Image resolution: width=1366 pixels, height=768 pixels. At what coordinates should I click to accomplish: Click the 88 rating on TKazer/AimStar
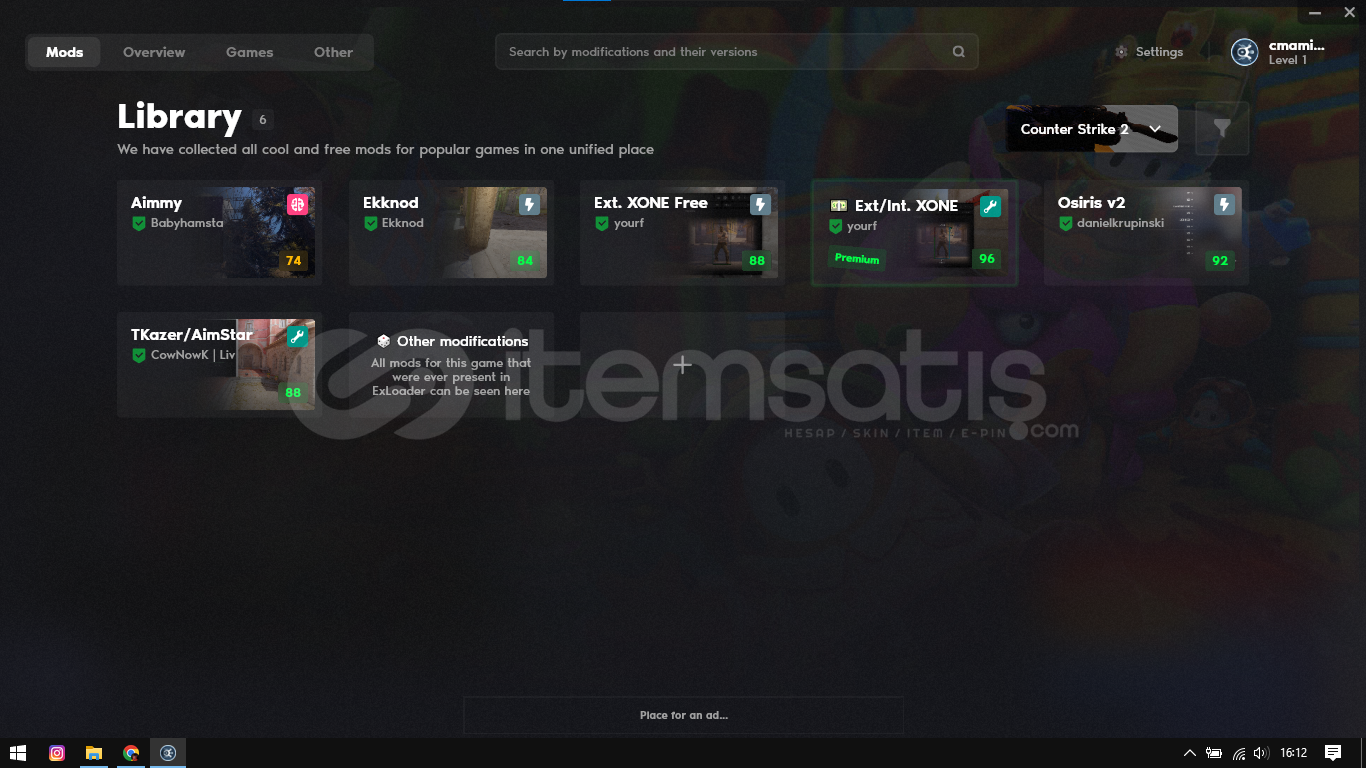click(294, 393)
